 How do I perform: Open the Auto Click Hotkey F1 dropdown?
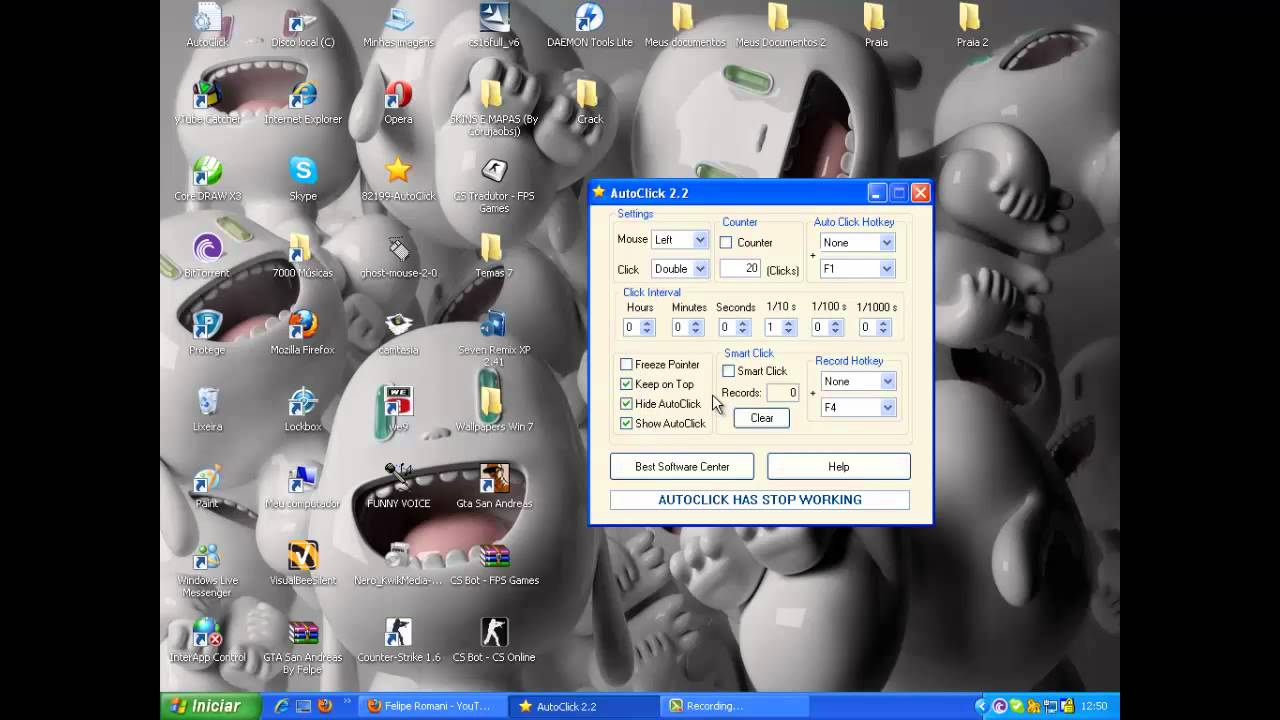(886, 269)
